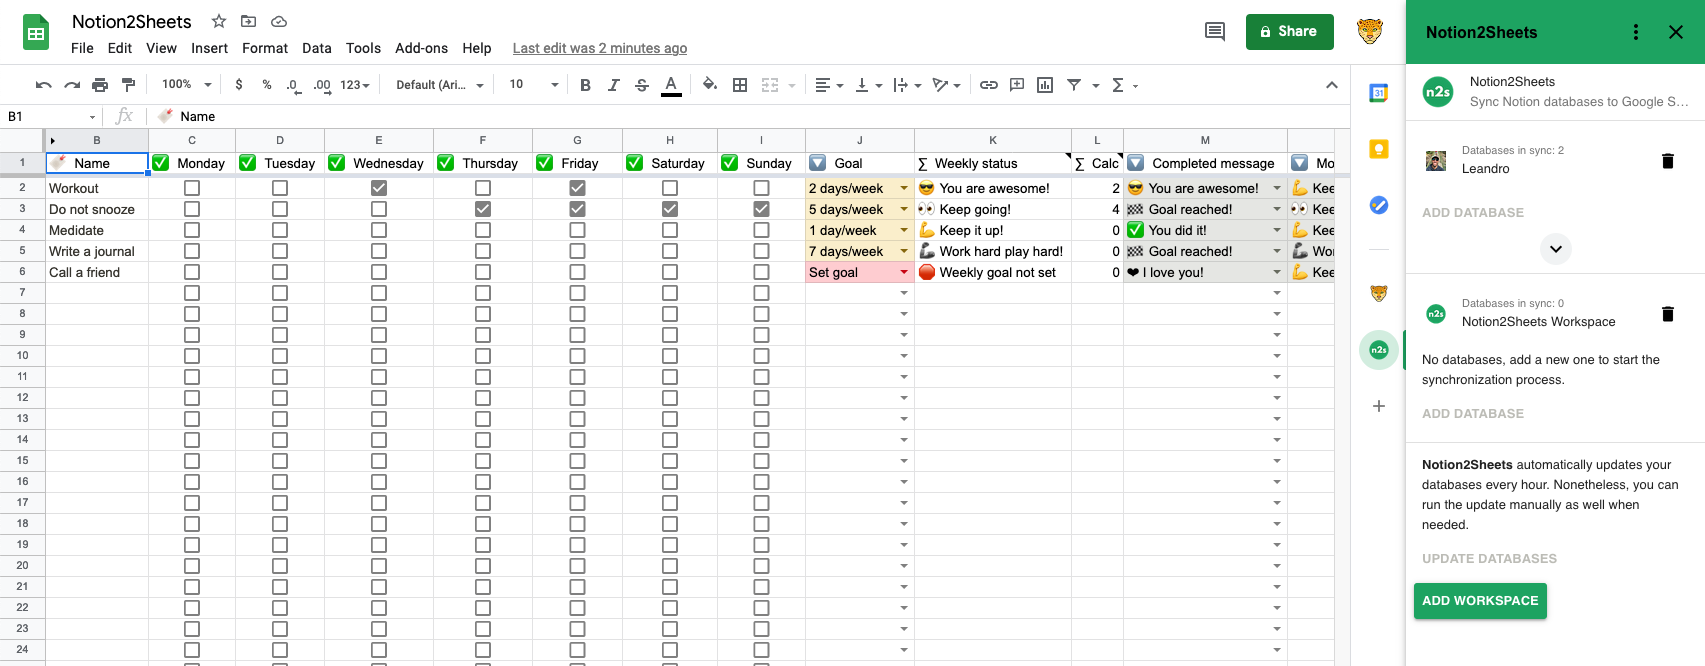
Task: Open the File menu
Action: [x=82, y=48]
